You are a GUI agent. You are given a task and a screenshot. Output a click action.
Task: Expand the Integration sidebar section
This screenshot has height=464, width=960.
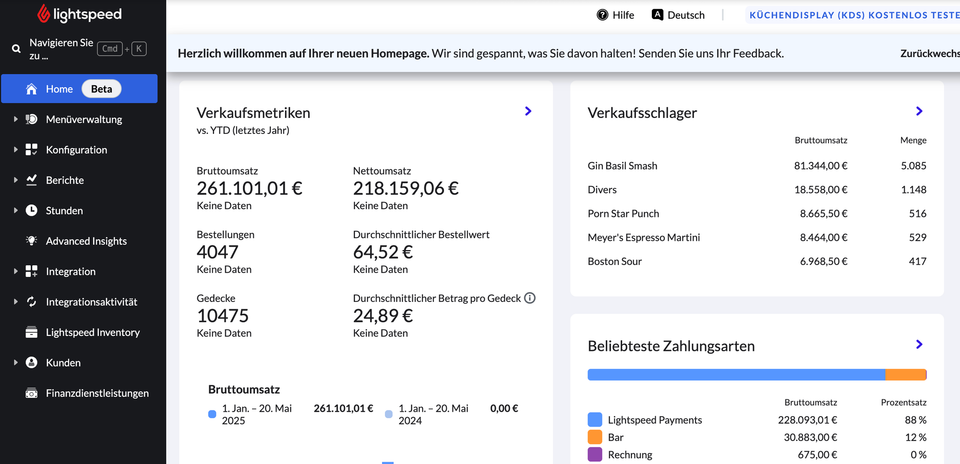click(16, 271)
